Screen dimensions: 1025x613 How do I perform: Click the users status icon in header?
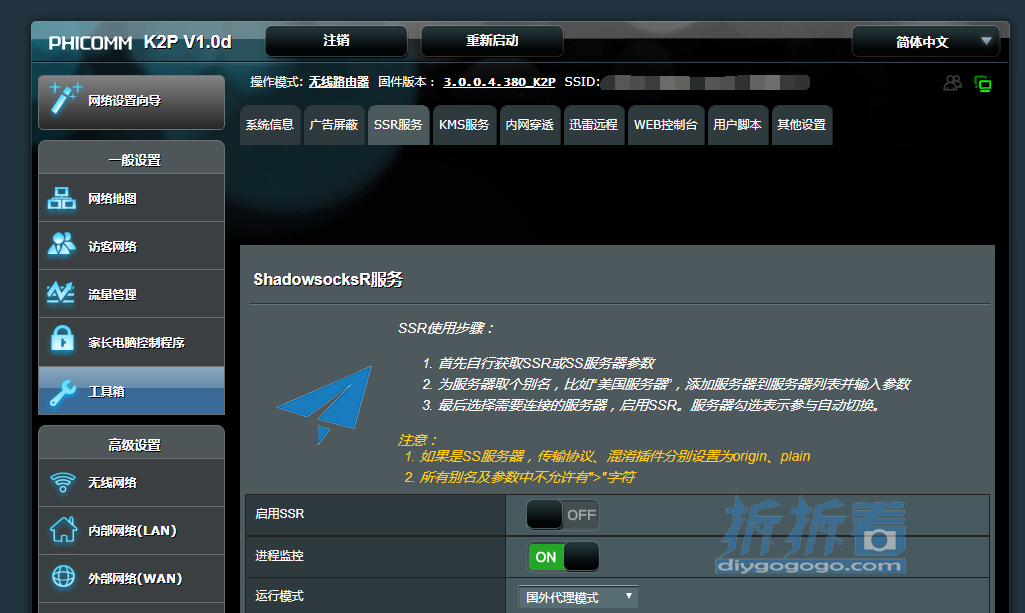[x=952, y=83]
